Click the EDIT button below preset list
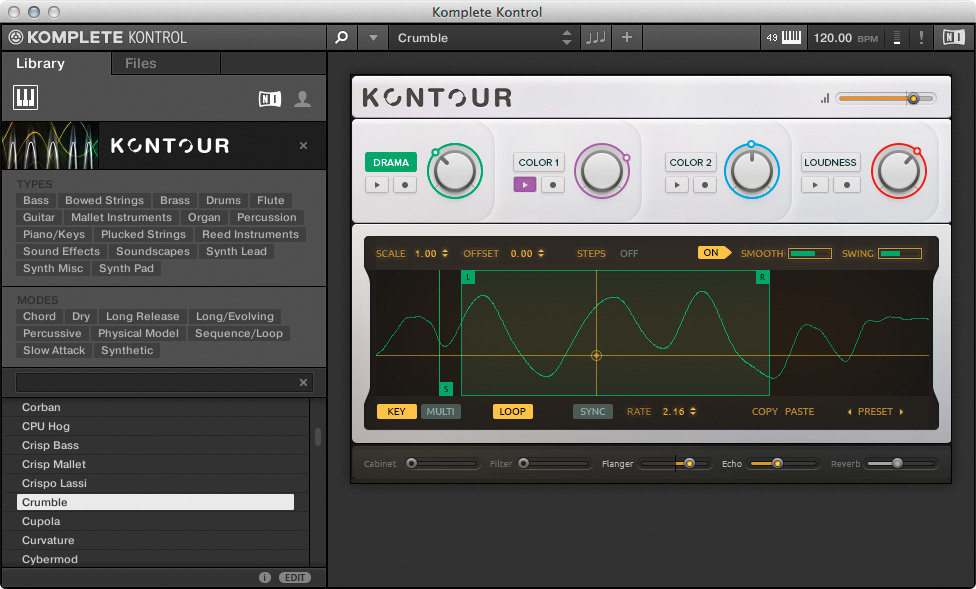976x589 pixels. coord(295,577)
